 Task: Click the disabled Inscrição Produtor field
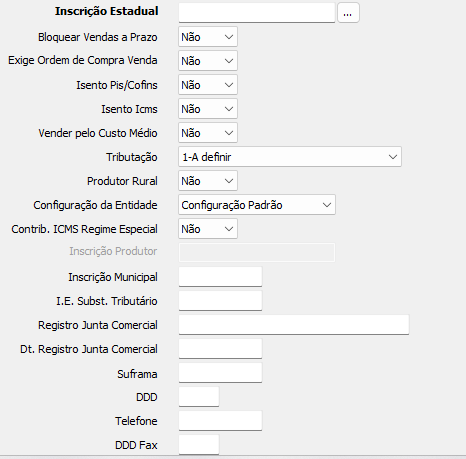(x=257, y=252)
